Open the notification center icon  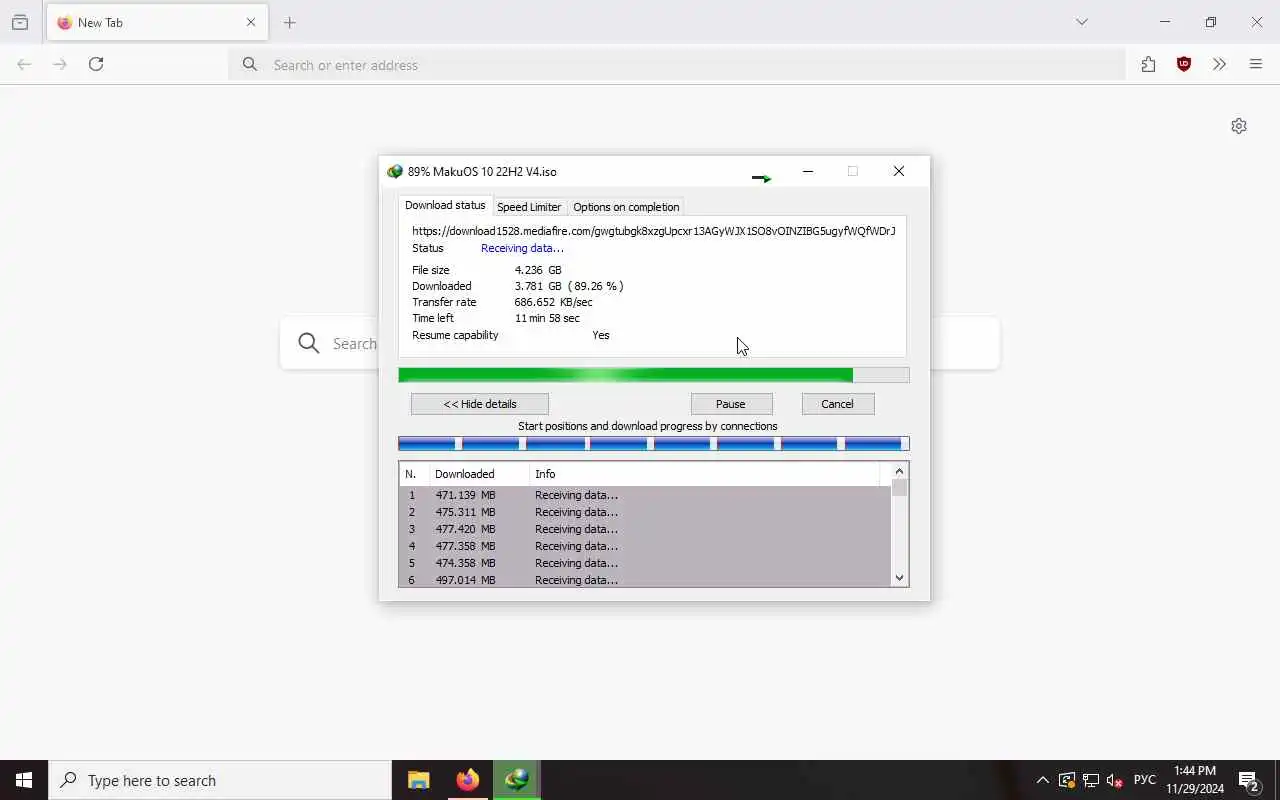[1249, 780]
